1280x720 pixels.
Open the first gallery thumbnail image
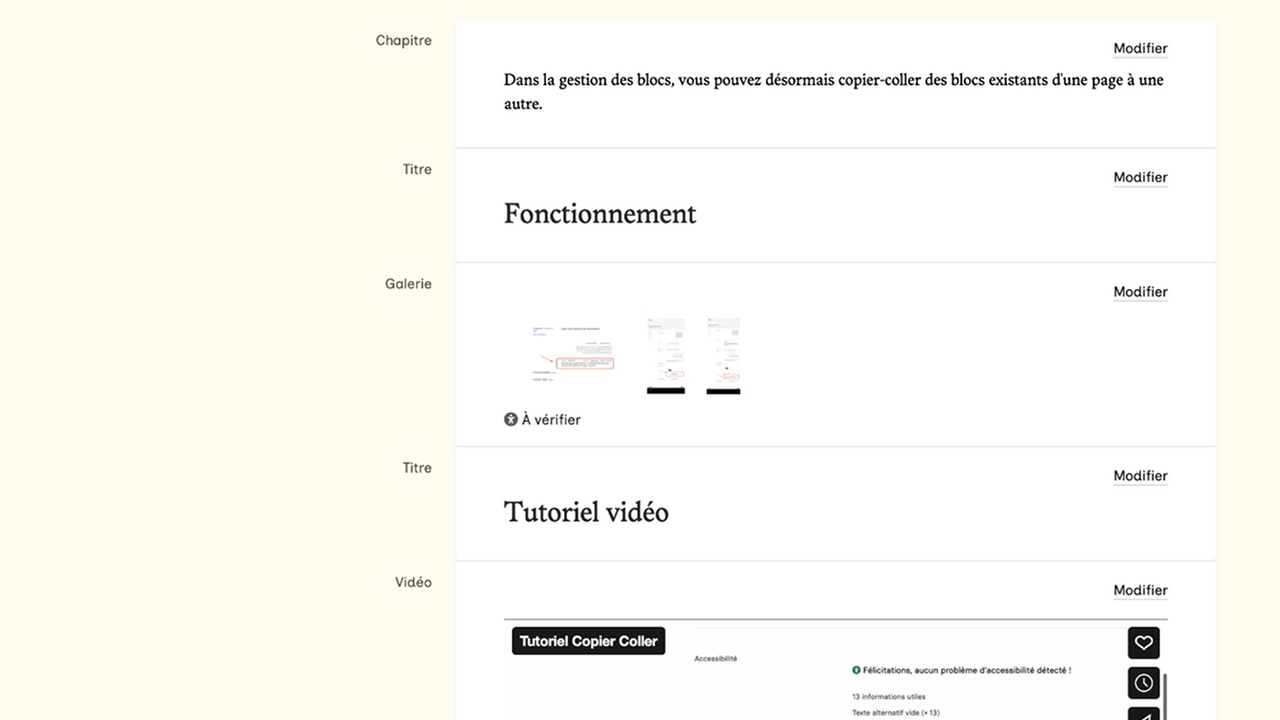coord(573,356)
